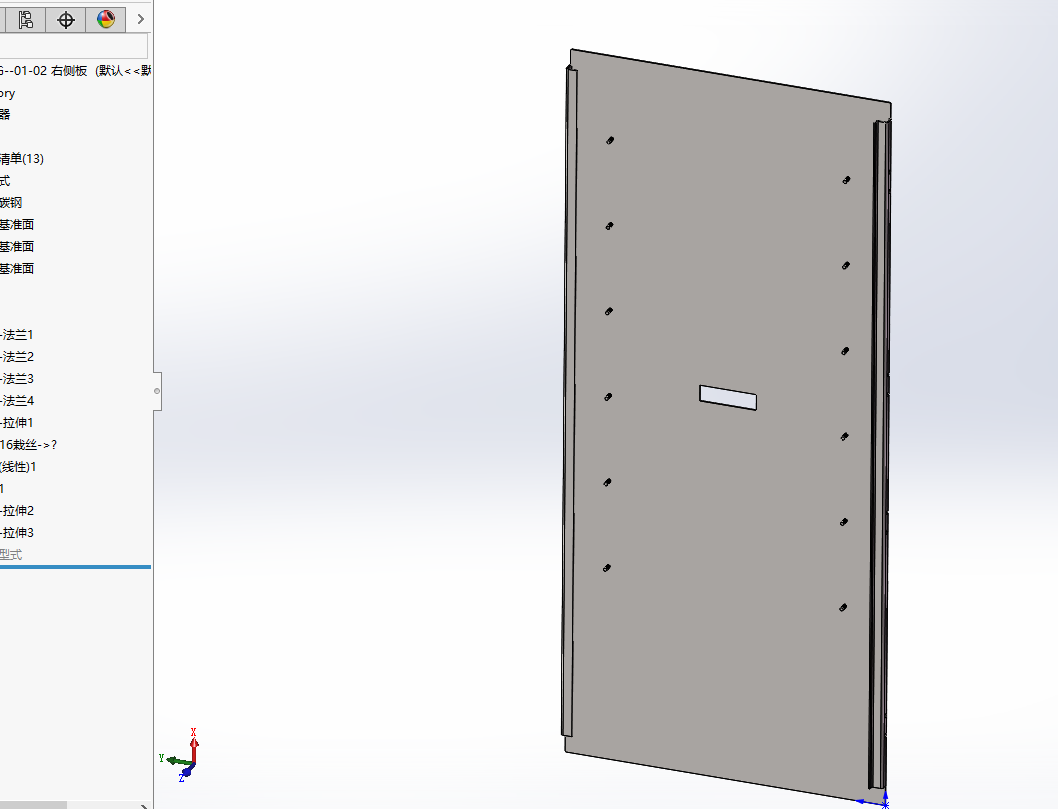Select the 16栽丝->? feature

(28, 445)
